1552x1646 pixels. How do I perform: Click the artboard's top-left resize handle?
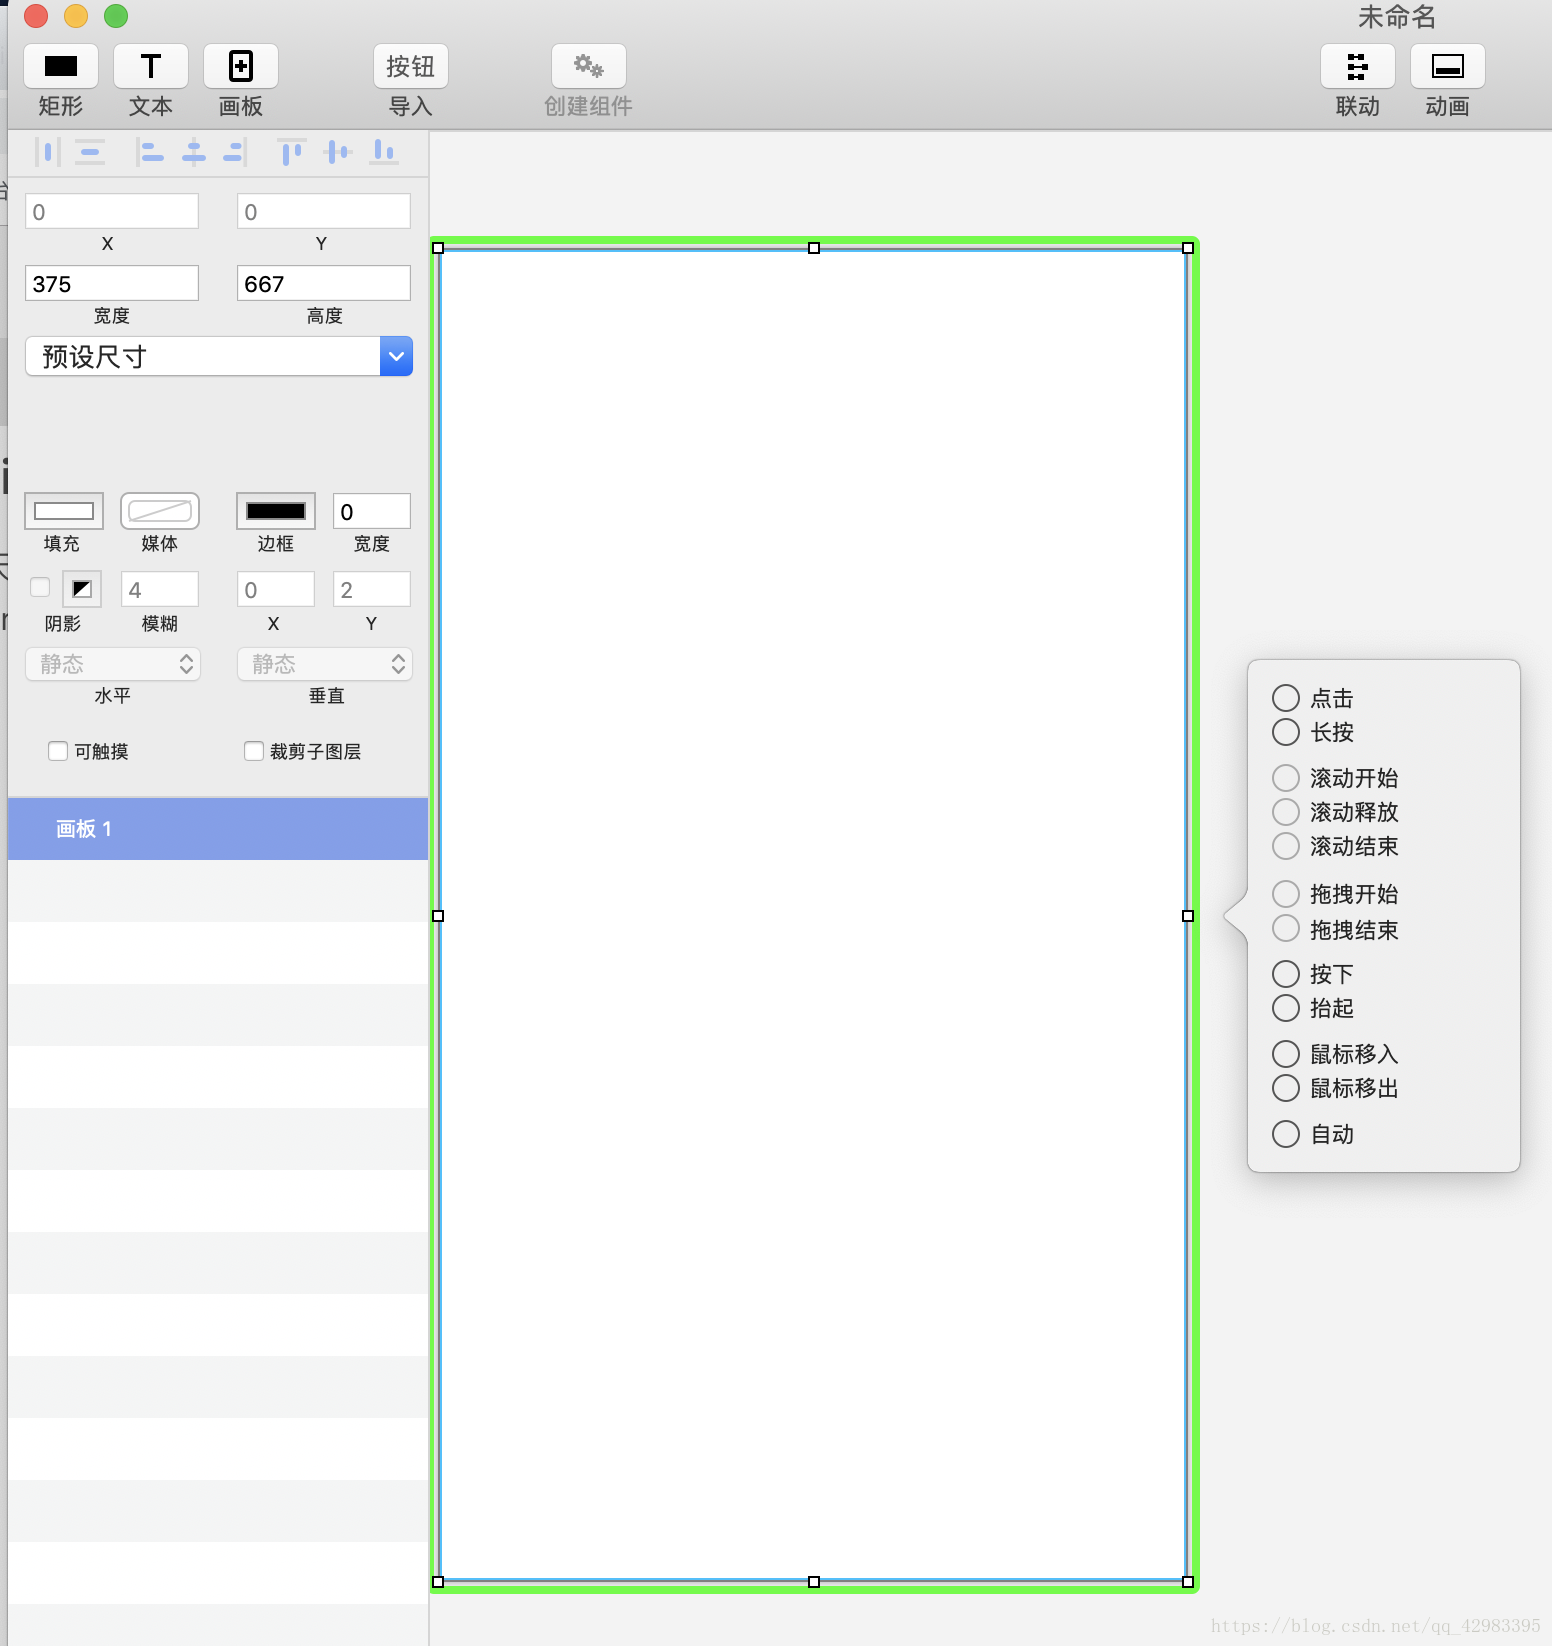[x=438, y=248]
